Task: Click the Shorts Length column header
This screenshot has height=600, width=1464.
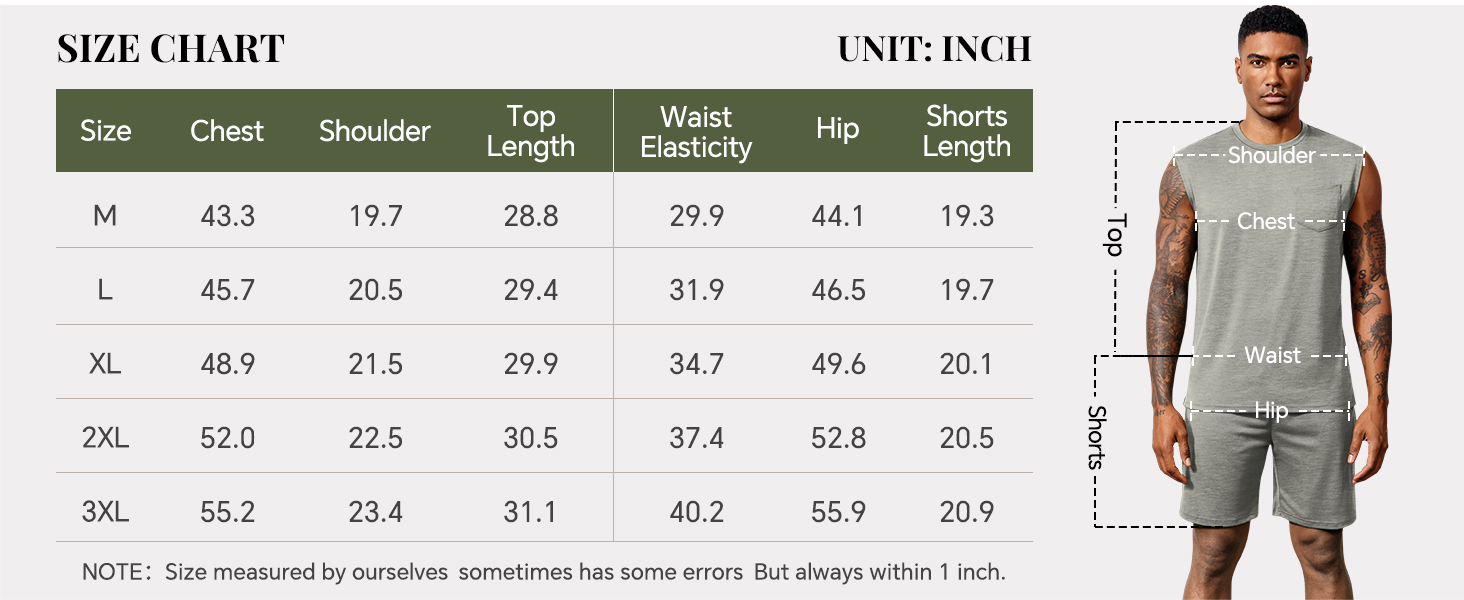Action: pos(966,131)
